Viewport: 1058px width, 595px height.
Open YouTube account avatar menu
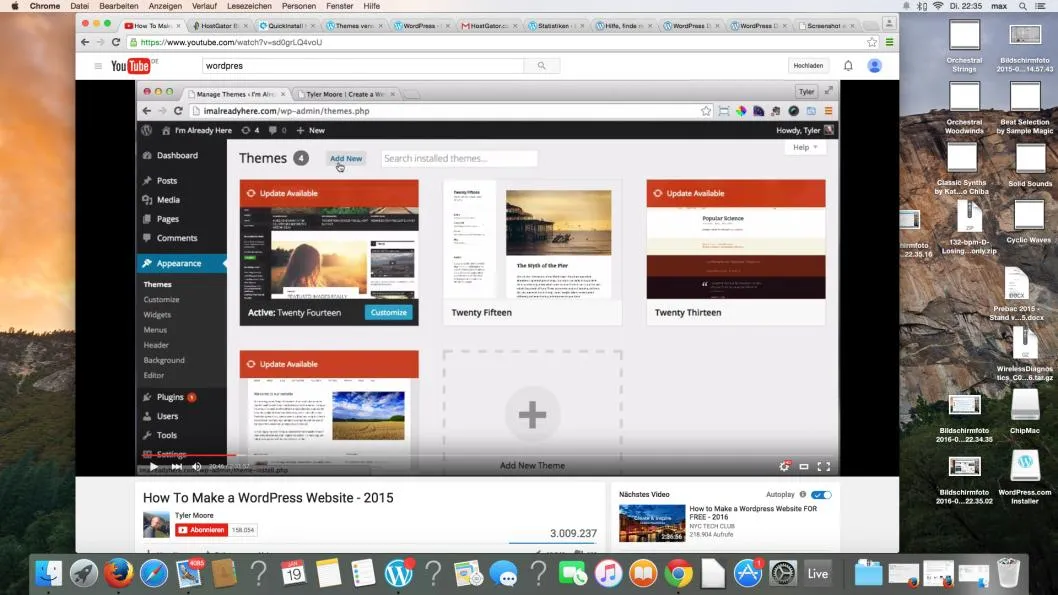874,65
